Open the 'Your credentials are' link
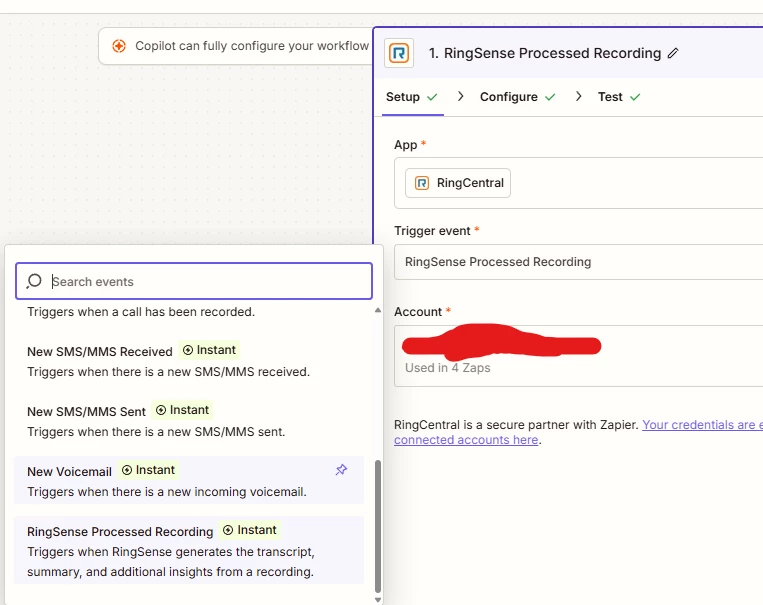Image resolution: width=763 pixels, height=605 pixels. (702, 425)
